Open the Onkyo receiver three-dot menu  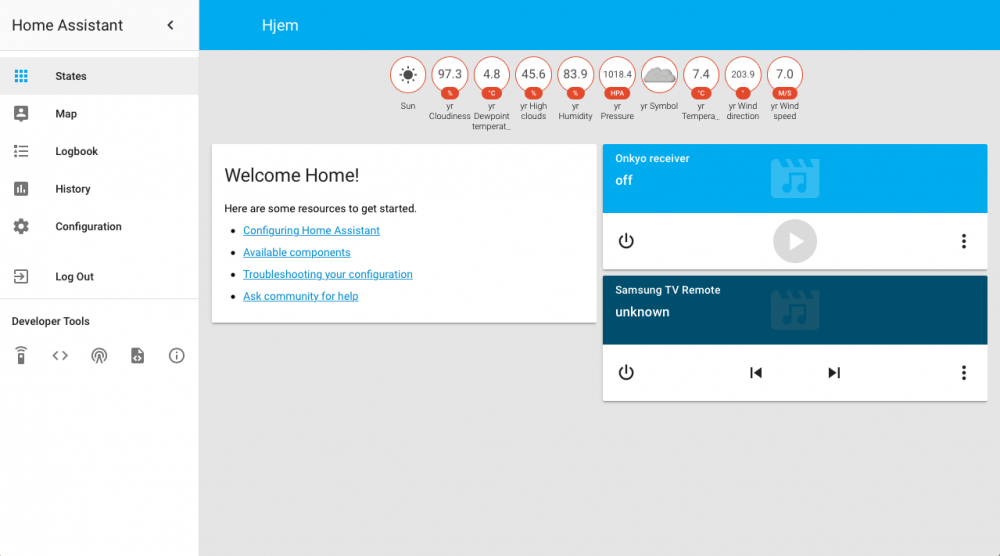click(963, 241)
